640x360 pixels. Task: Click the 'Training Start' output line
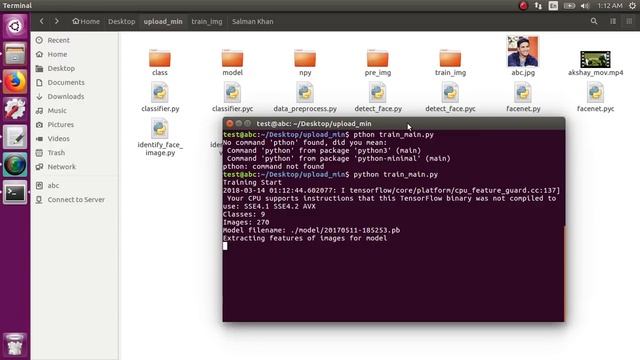pyautogui.click(x=252, y=182)
